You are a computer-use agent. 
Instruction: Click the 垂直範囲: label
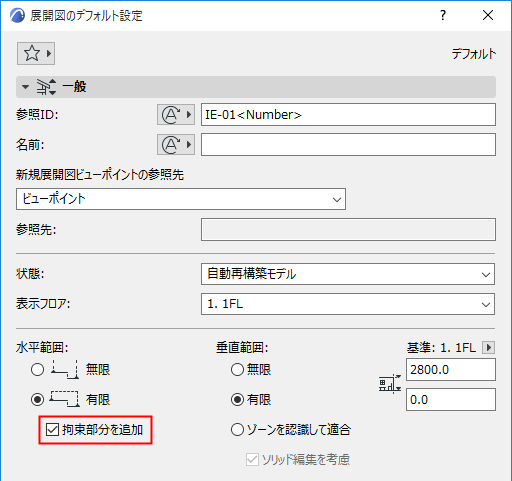(x=242, y=348)
